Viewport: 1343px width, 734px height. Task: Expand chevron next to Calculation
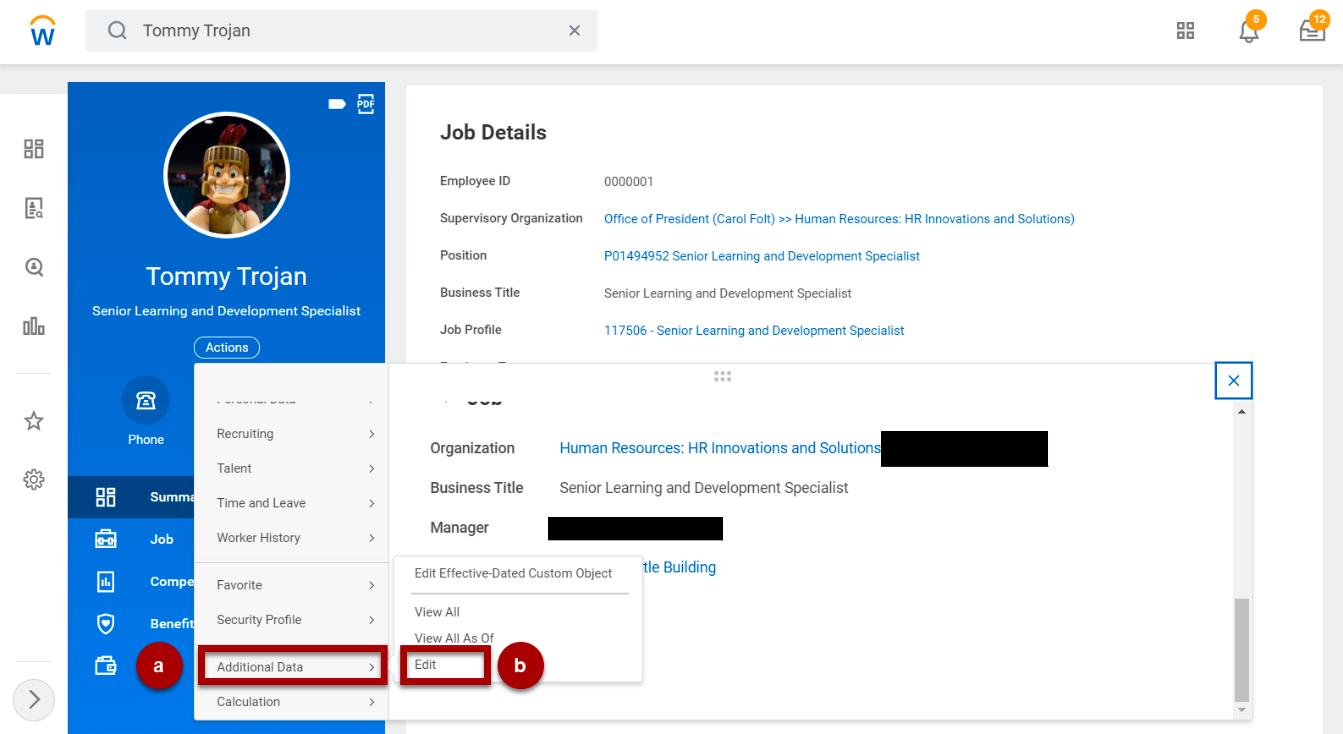point(371,701)
